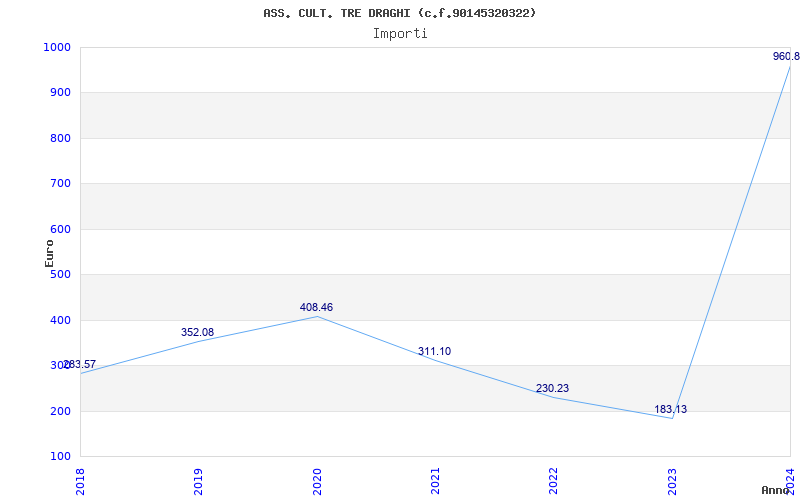Viewport: 800px width, 500px height.
Task: Click the Euro y-axis title
Action: (49, 254)
